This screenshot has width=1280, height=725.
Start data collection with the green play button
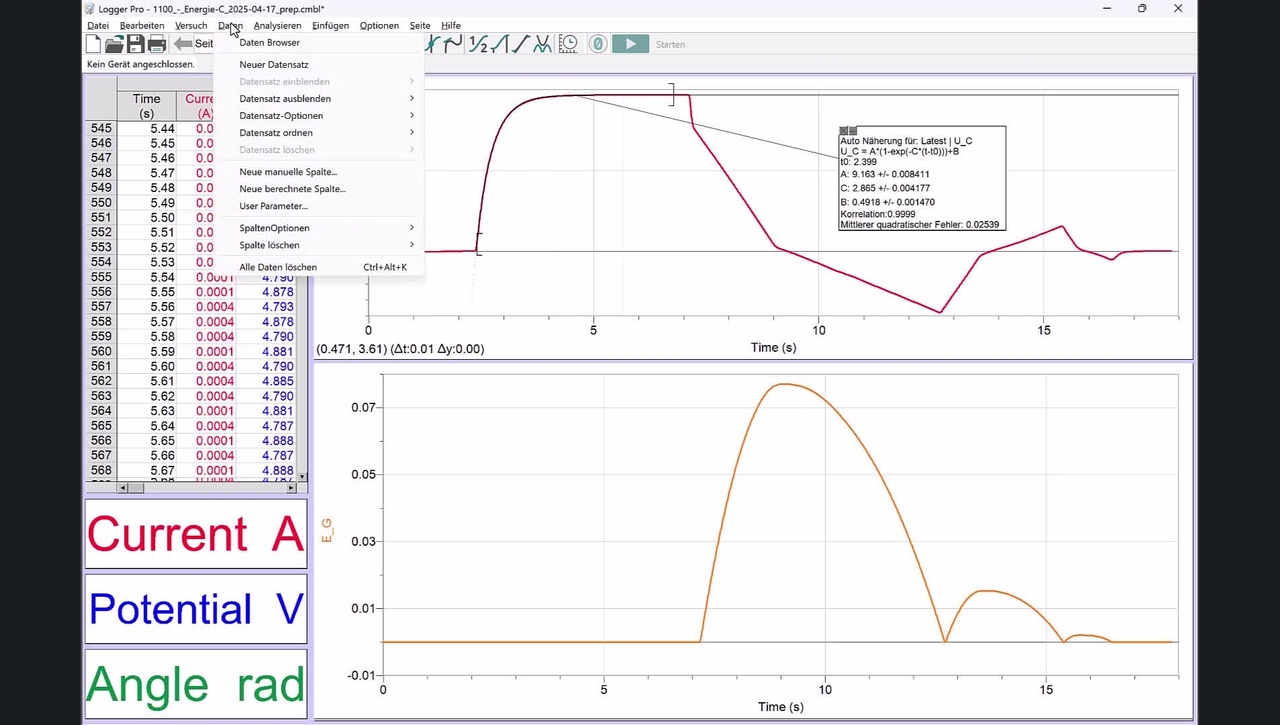coord(630,44)
